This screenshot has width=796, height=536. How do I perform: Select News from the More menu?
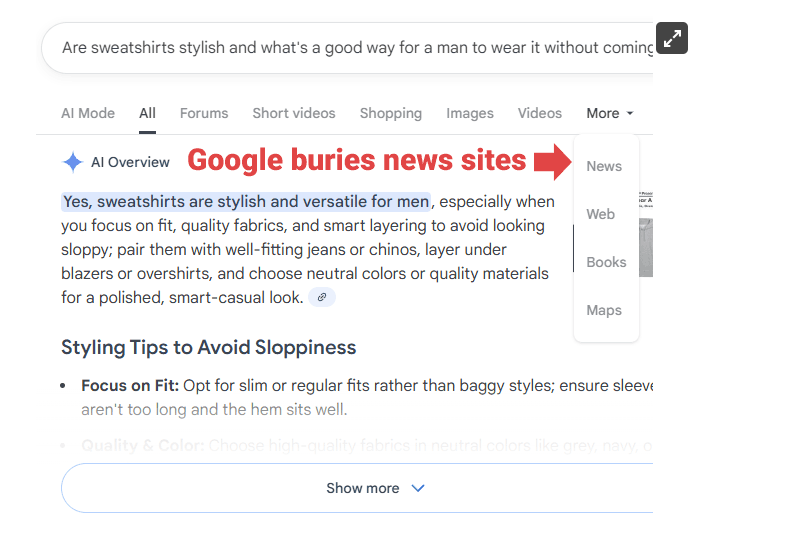(604, 166)
